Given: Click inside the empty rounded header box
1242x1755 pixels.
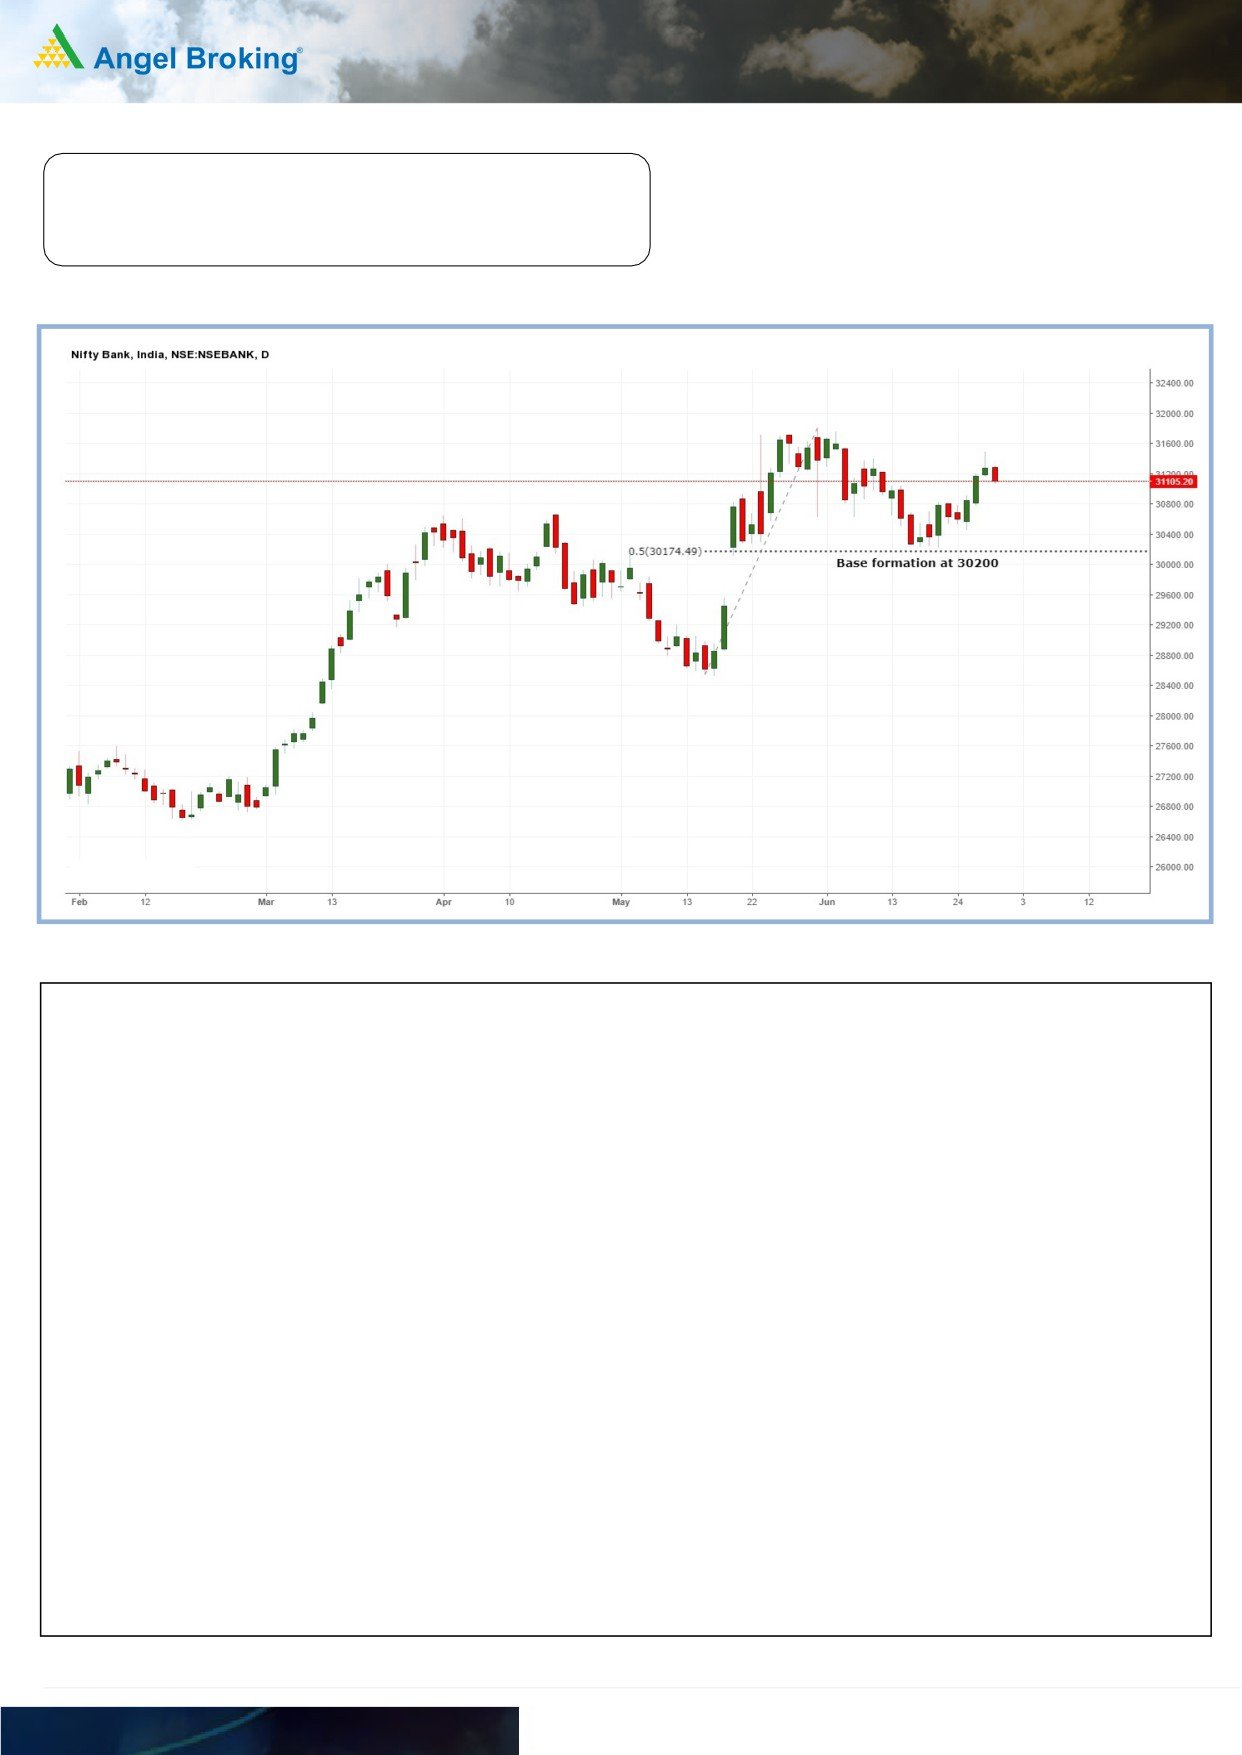Looking at the screenshot, I should pos(346,210).
